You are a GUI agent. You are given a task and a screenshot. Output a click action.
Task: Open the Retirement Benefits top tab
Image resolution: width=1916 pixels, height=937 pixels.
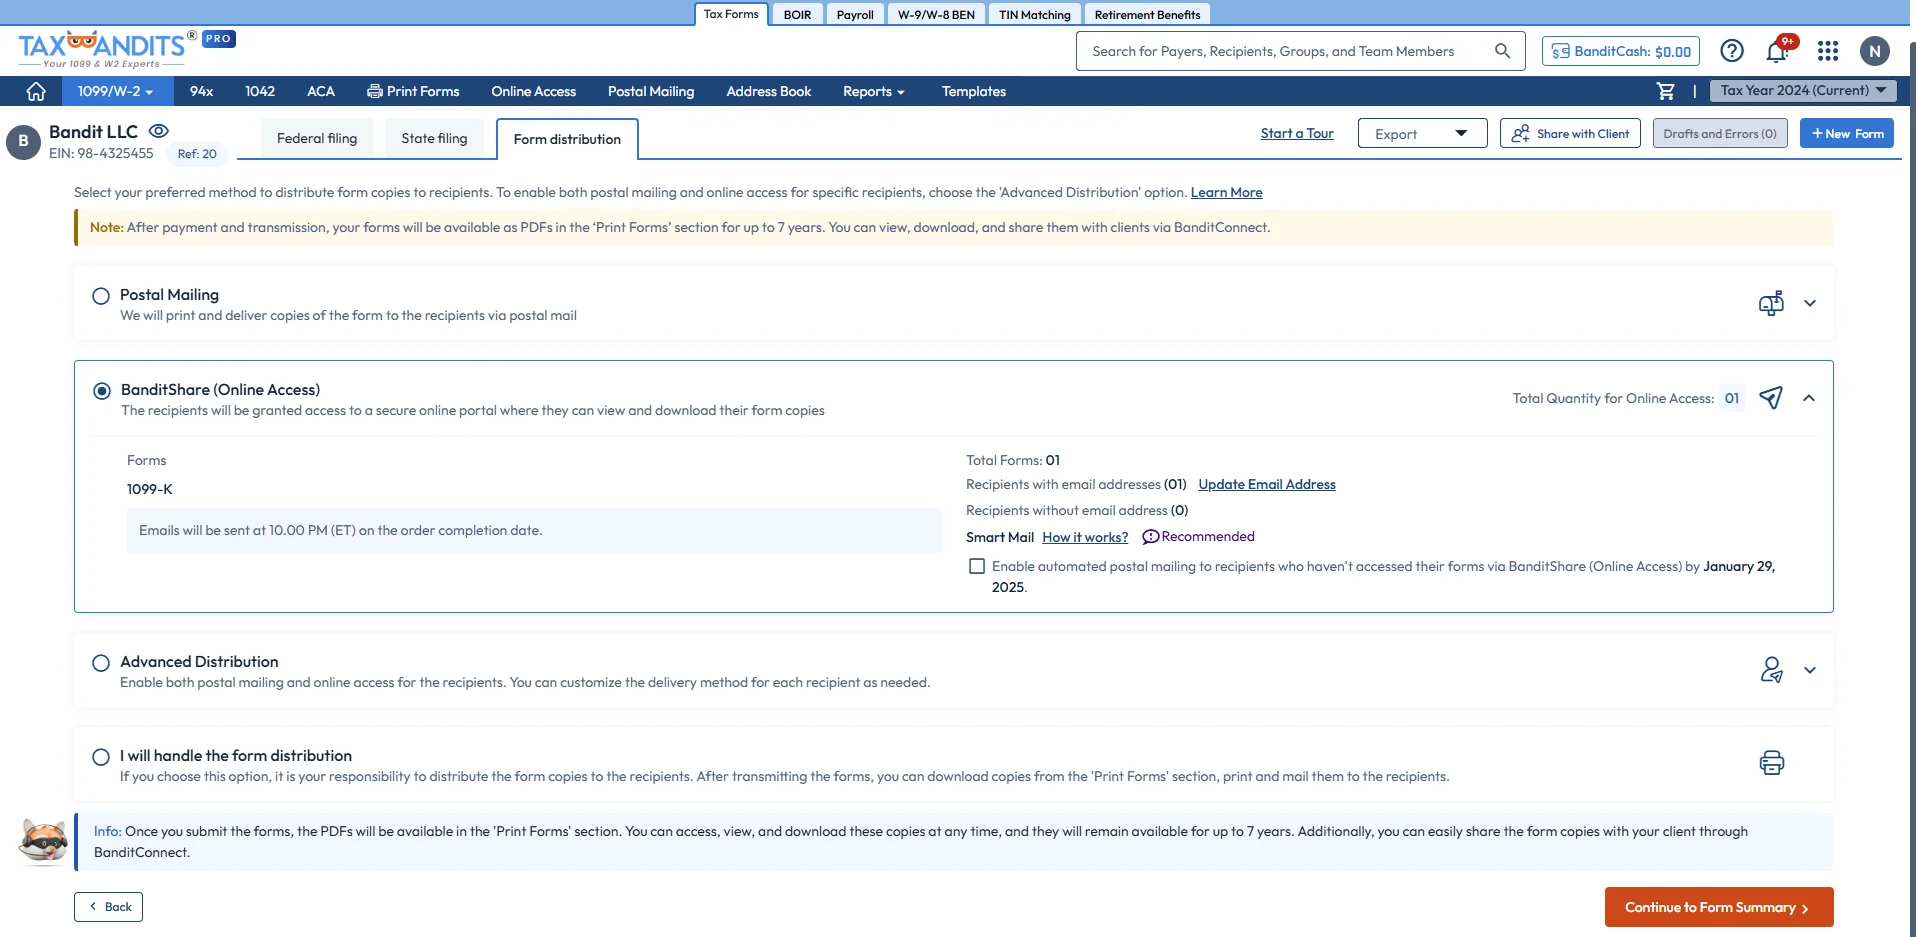pos(1147,14)
